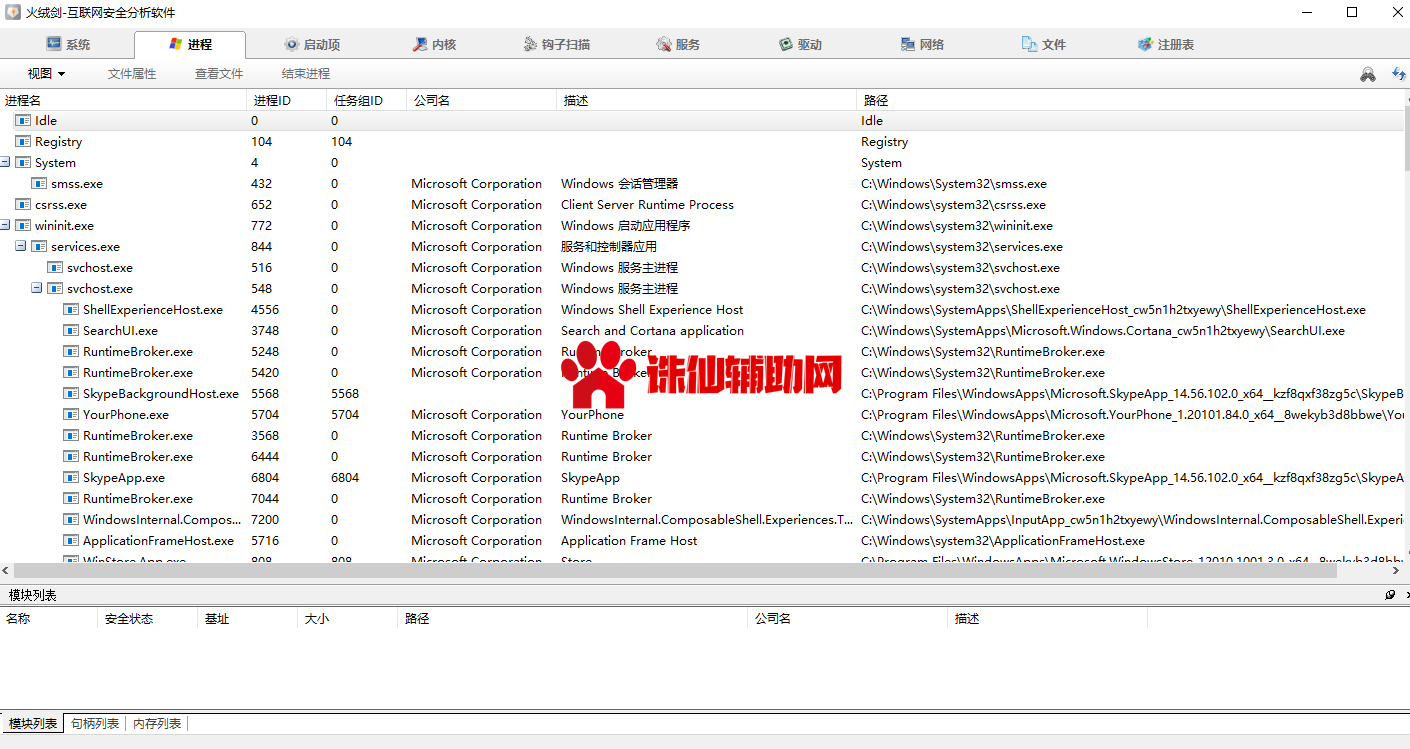Click the icon next to ShellExperienceHost.exe

tap(71, 309)
